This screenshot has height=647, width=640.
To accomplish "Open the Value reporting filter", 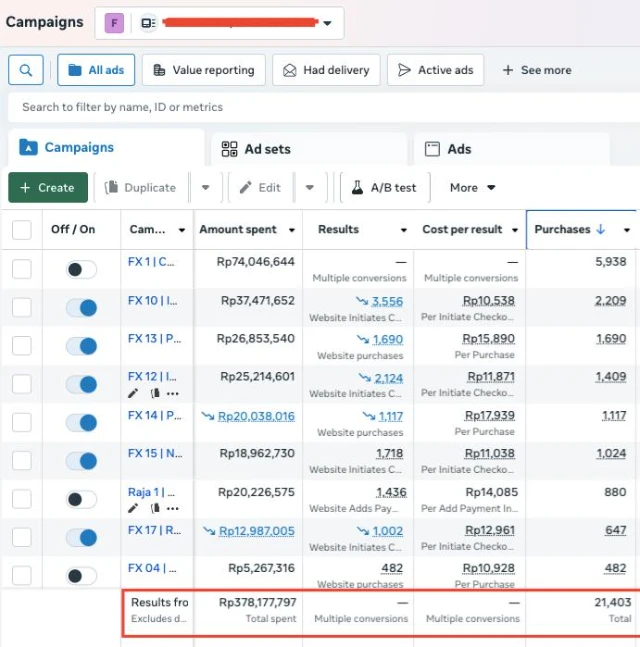I will coord(204,70).
